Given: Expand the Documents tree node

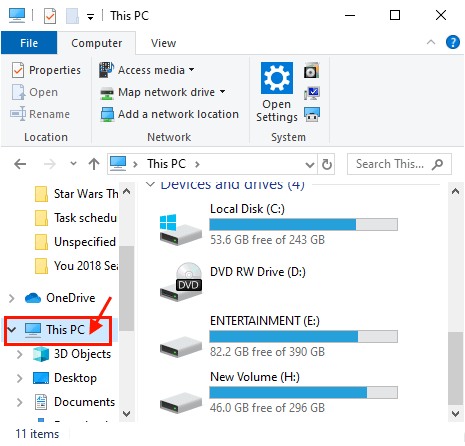Looking at the screenshot, I should tap(20, 402).
